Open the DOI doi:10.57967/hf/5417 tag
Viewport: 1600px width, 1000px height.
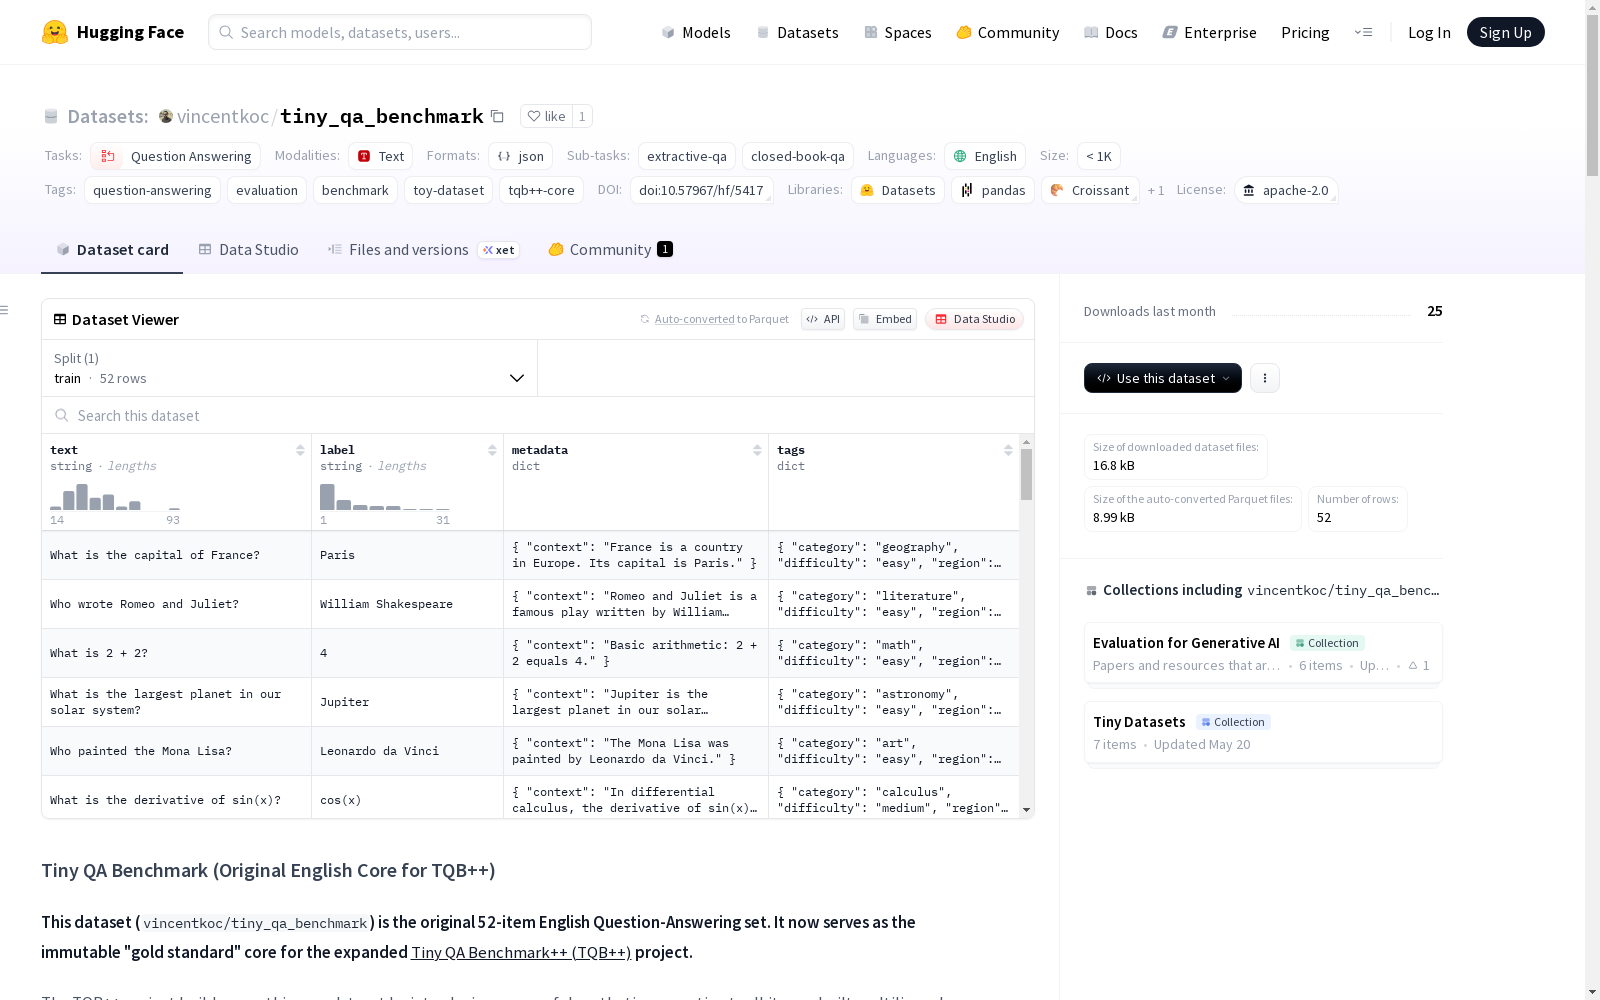pyautogui.click(x=701, y=190)
